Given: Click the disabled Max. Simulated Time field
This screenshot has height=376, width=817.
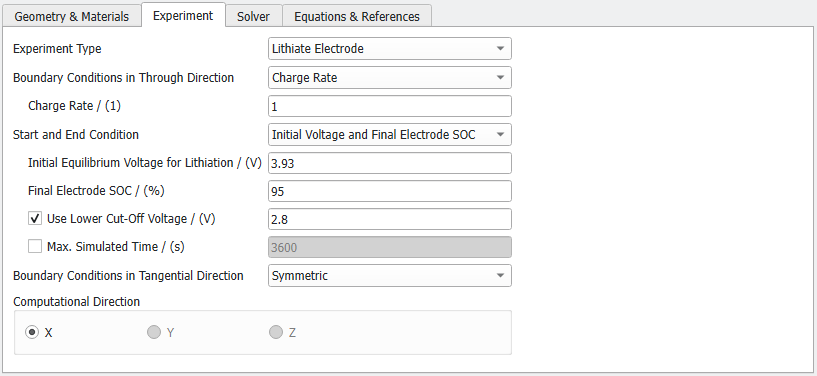Looking at the screenshot, I should [390, 247].
